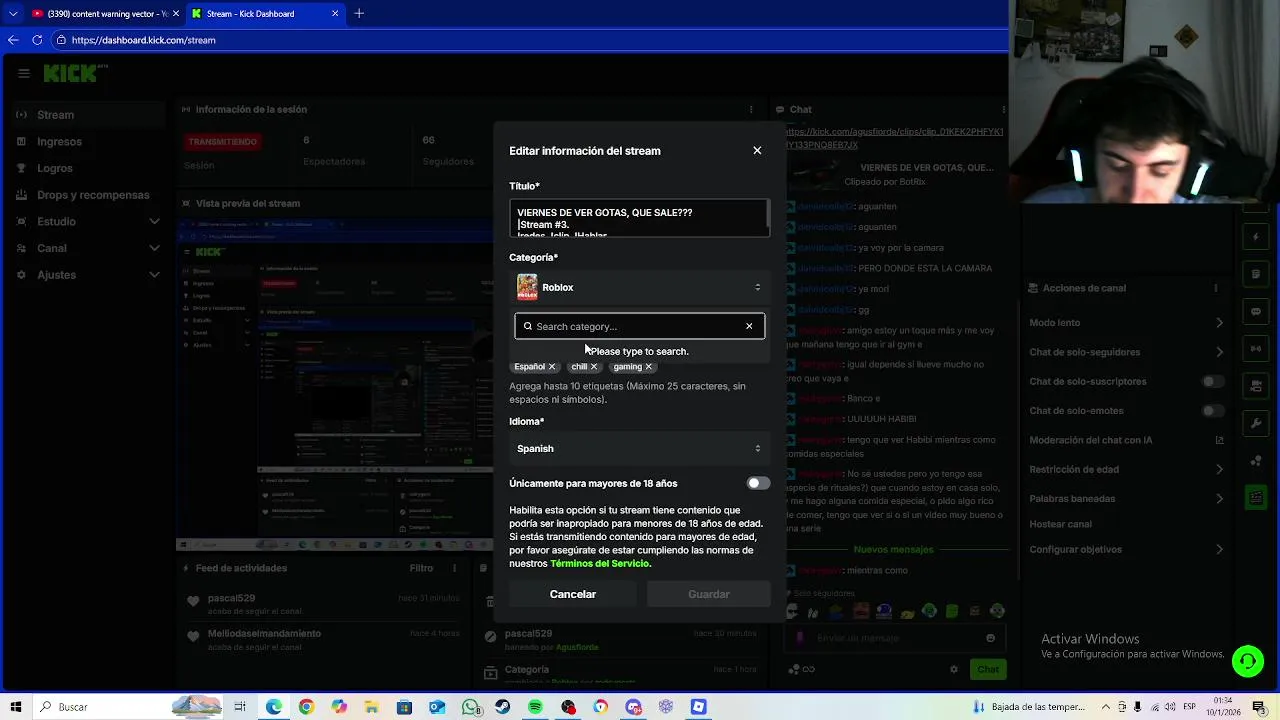The width and height of the screenshot is (1280, 720).
Task: Close the Editar información del stream dialog
Action: (757, 151)
